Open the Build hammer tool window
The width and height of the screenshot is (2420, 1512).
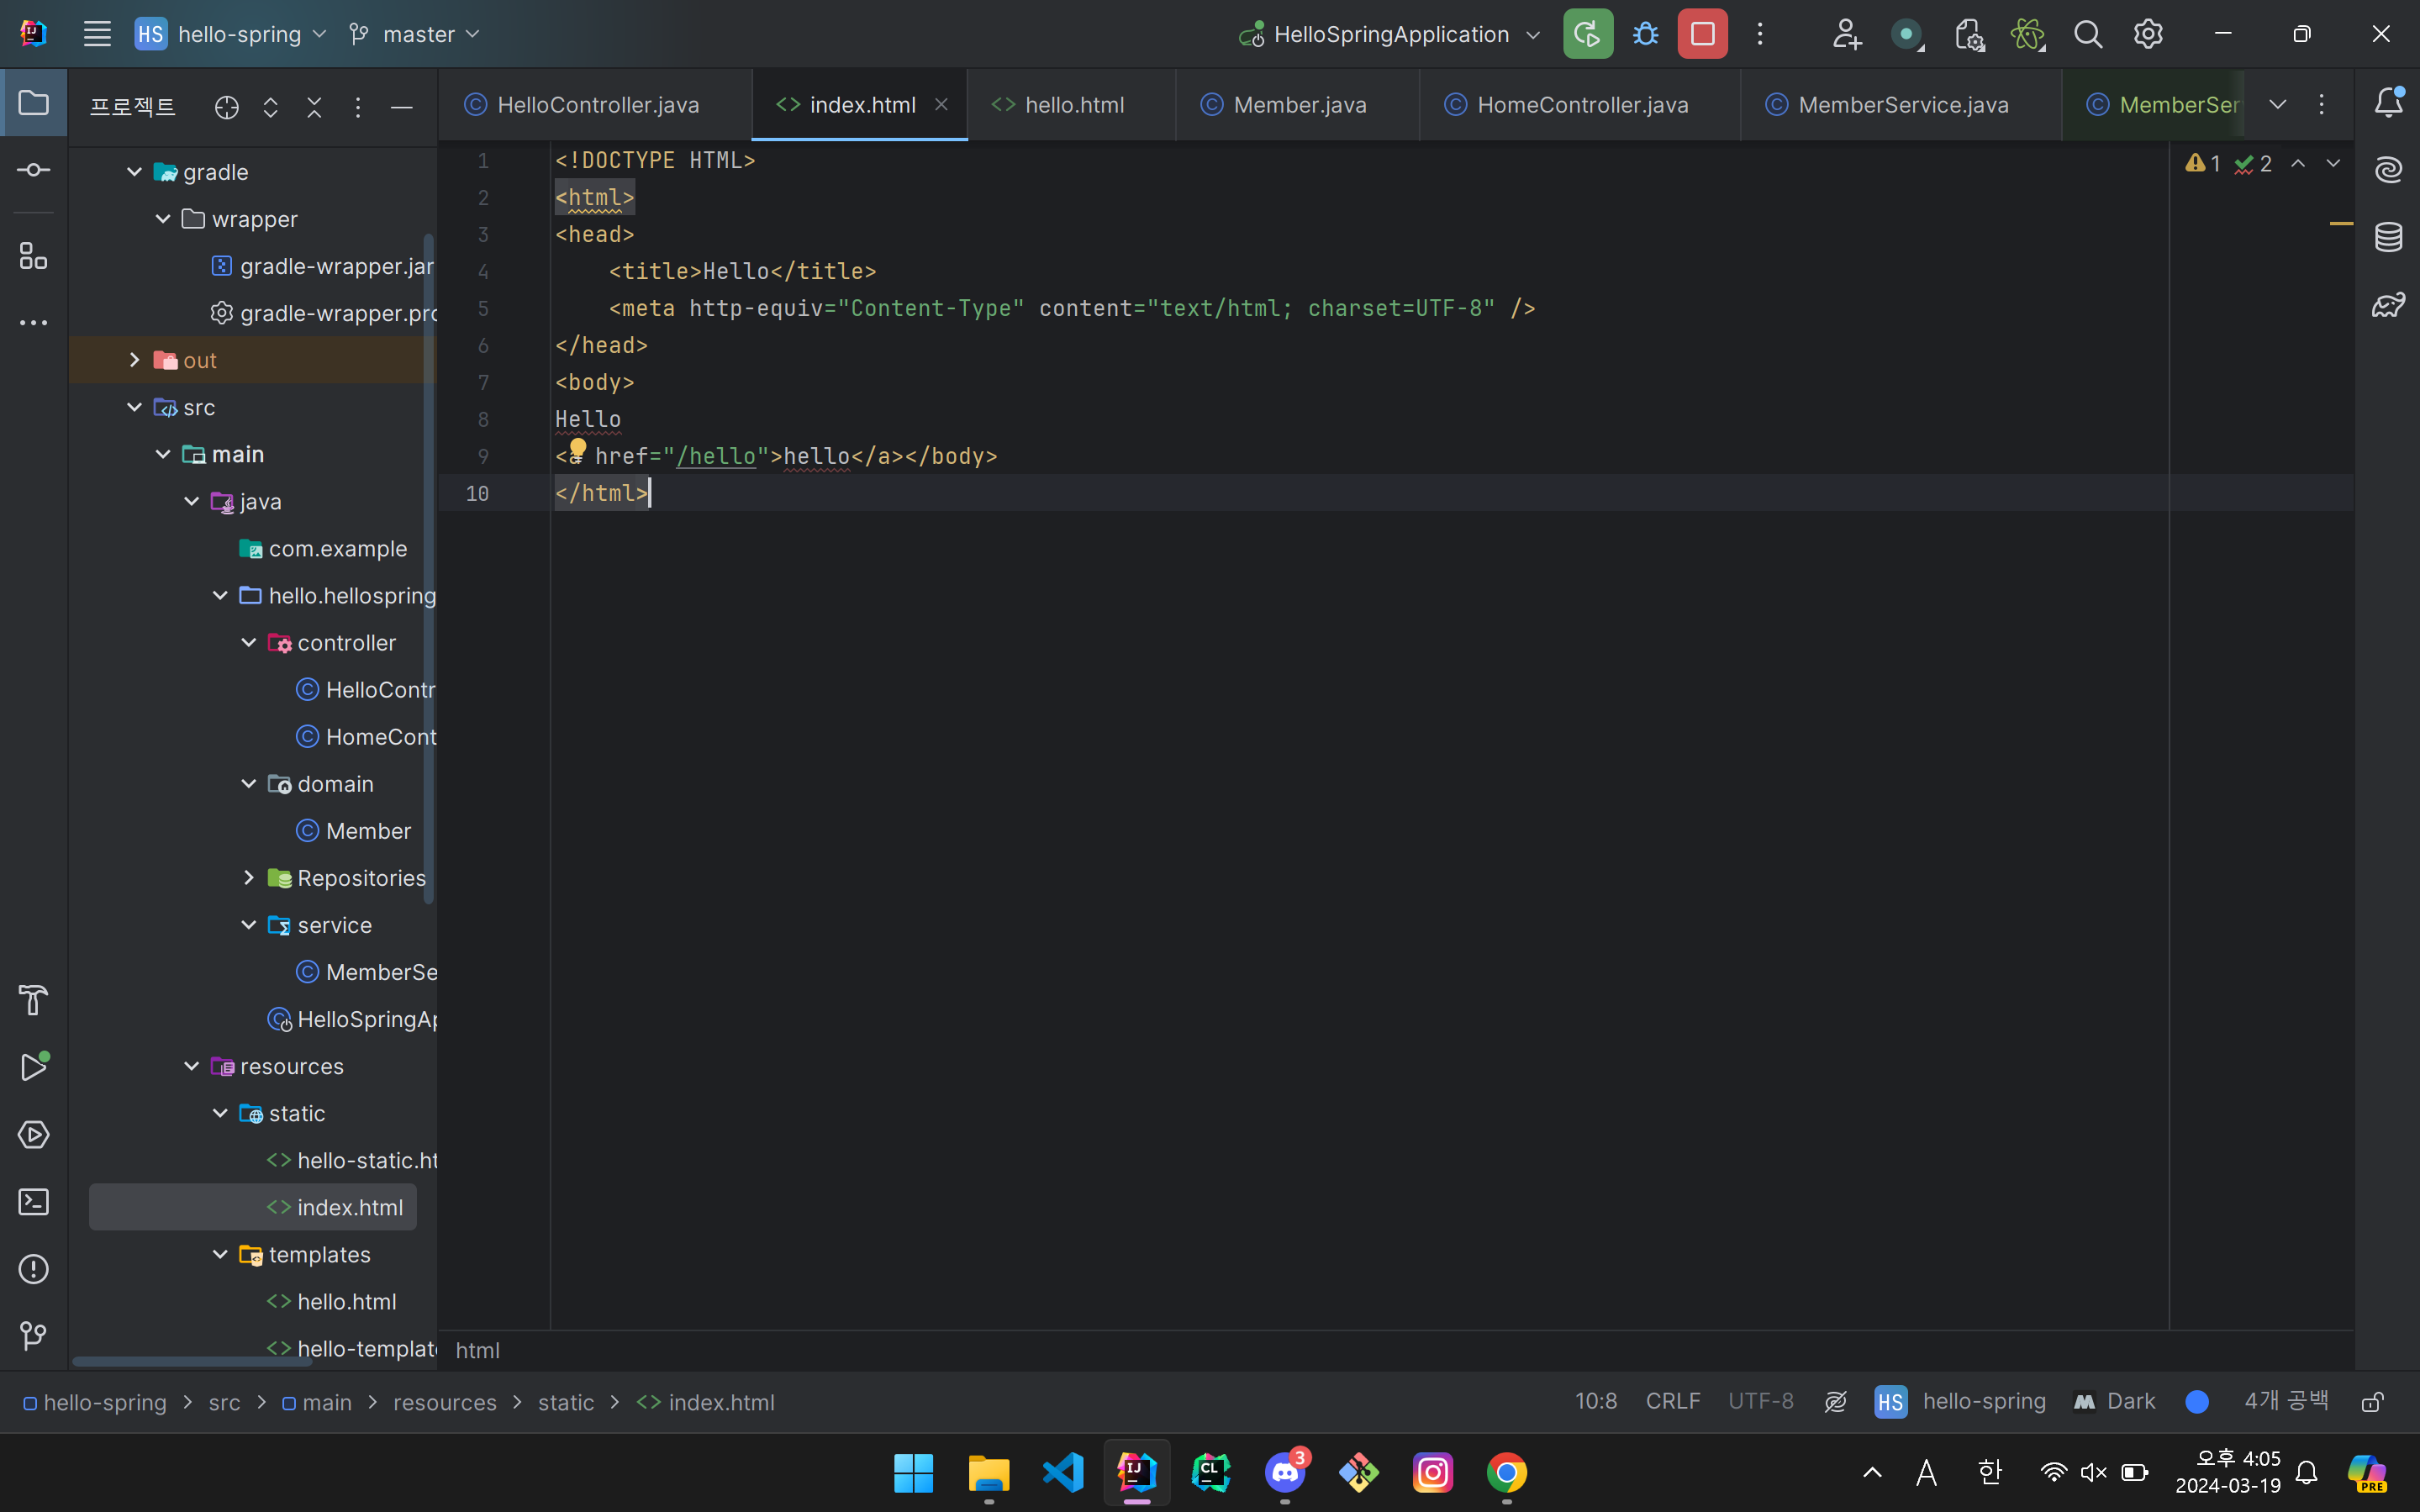pyautogui.click(x=34, y=1000)
